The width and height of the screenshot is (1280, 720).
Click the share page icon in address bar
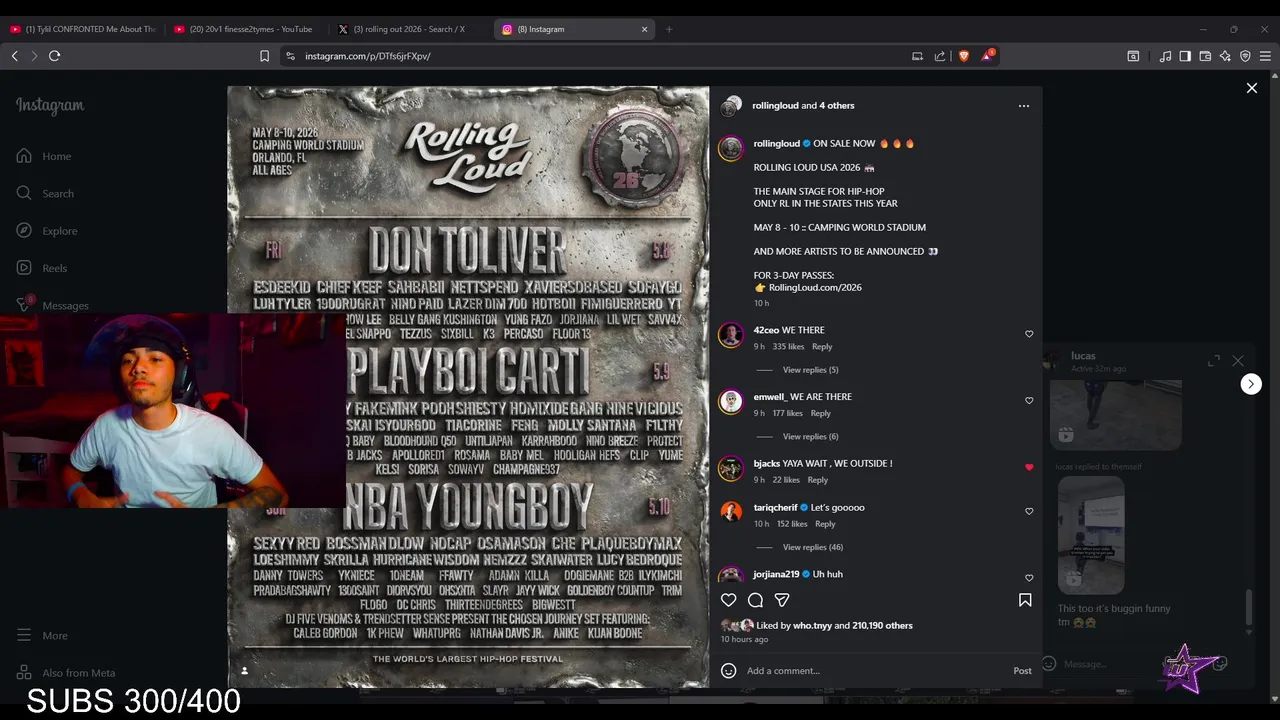click(940, 56)
